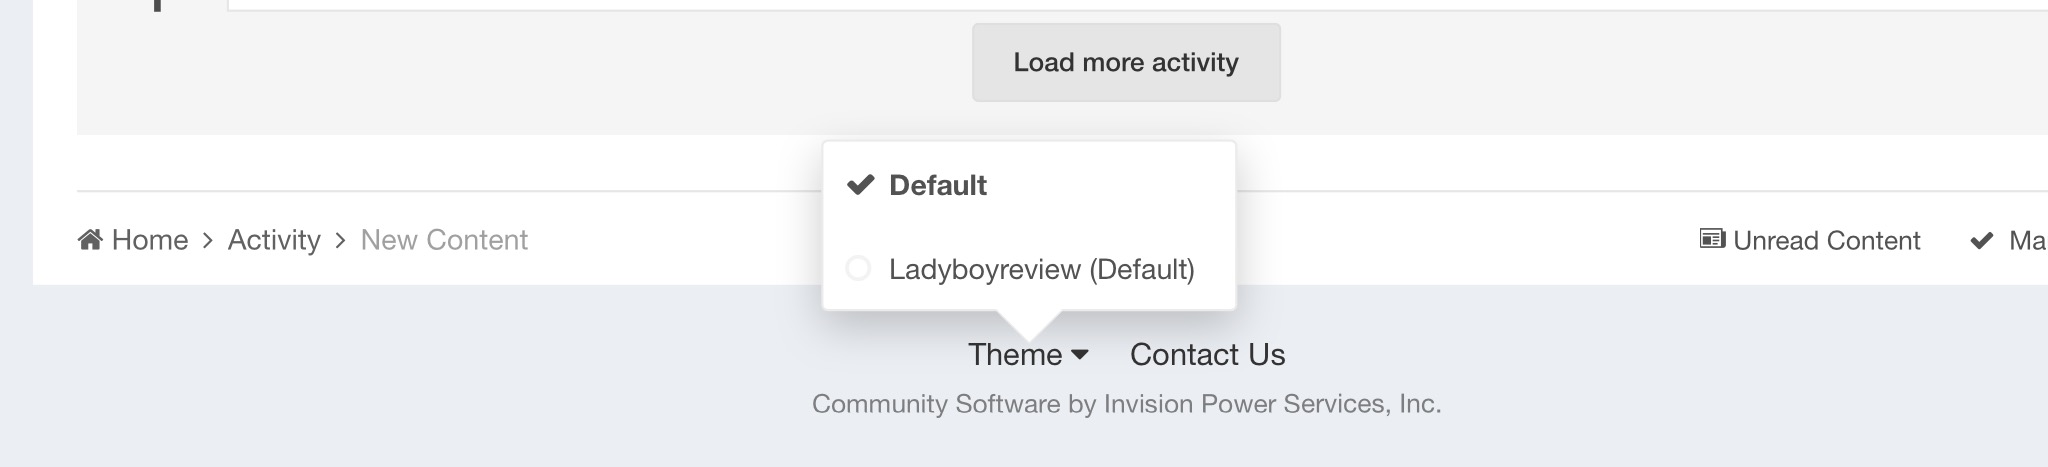Viewport: 2048px width, 467px height.
Task: Click the Unread Content newspaper icon
Action: 1712,240
